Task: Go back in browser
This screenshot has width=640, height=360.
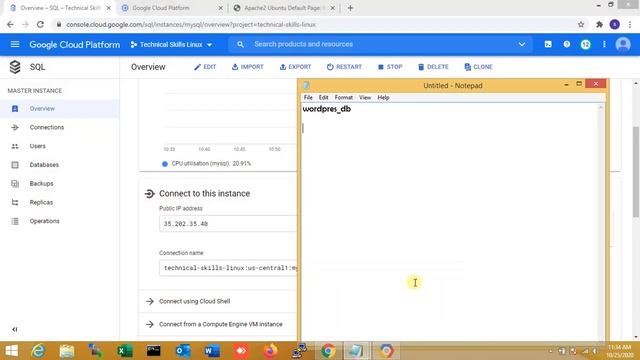Action: [10, 24]
